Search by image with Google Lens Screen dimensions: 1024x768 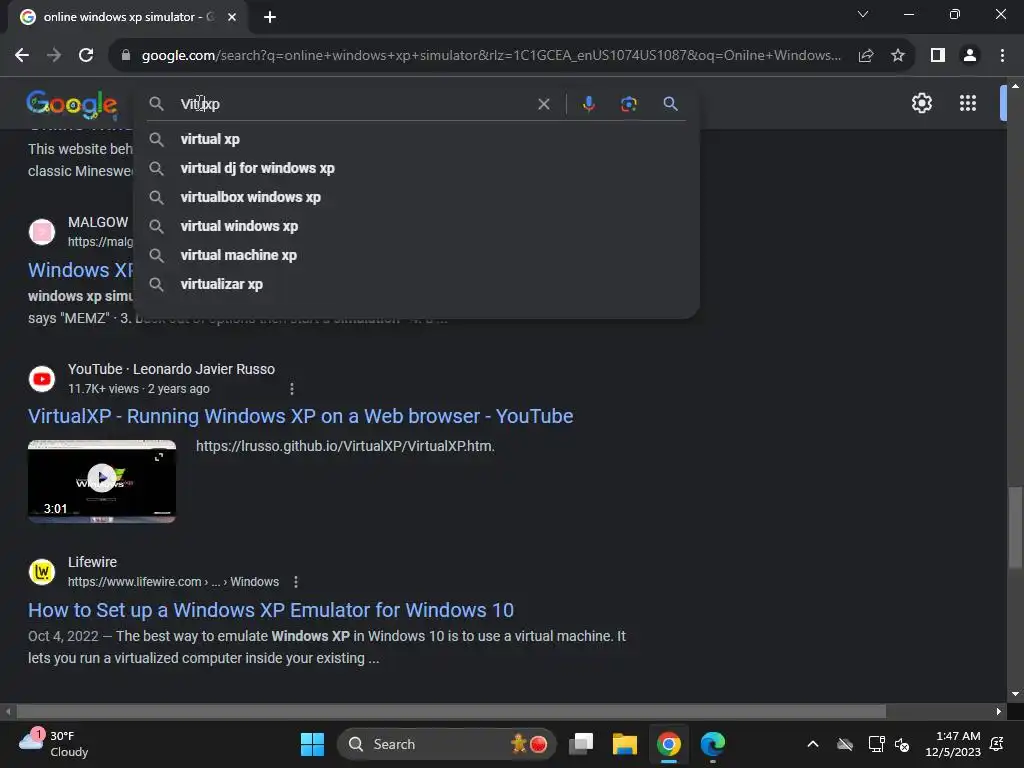point(628,104)
